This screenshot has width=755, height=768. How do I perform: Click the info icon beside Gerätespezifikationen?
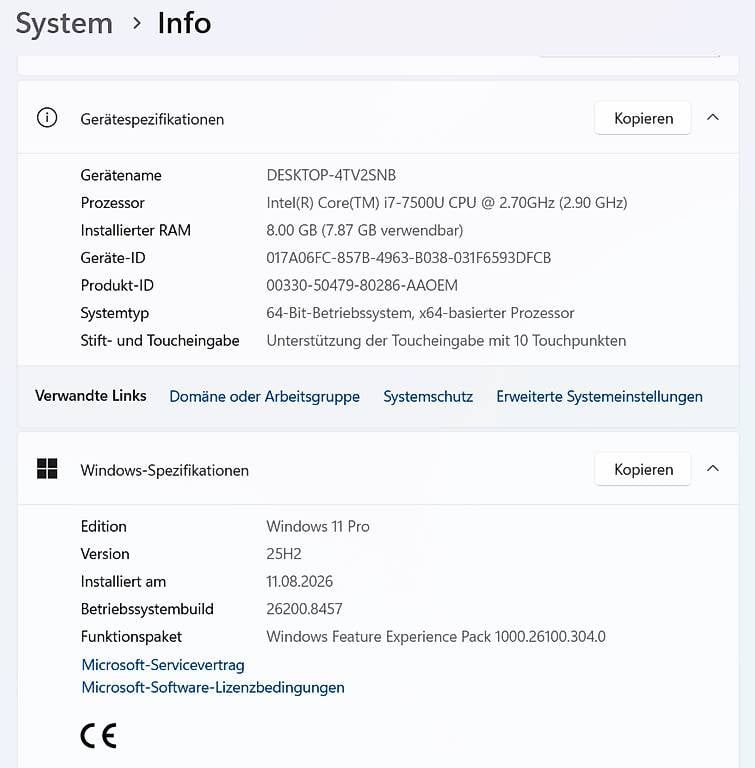tap(47, 118)
